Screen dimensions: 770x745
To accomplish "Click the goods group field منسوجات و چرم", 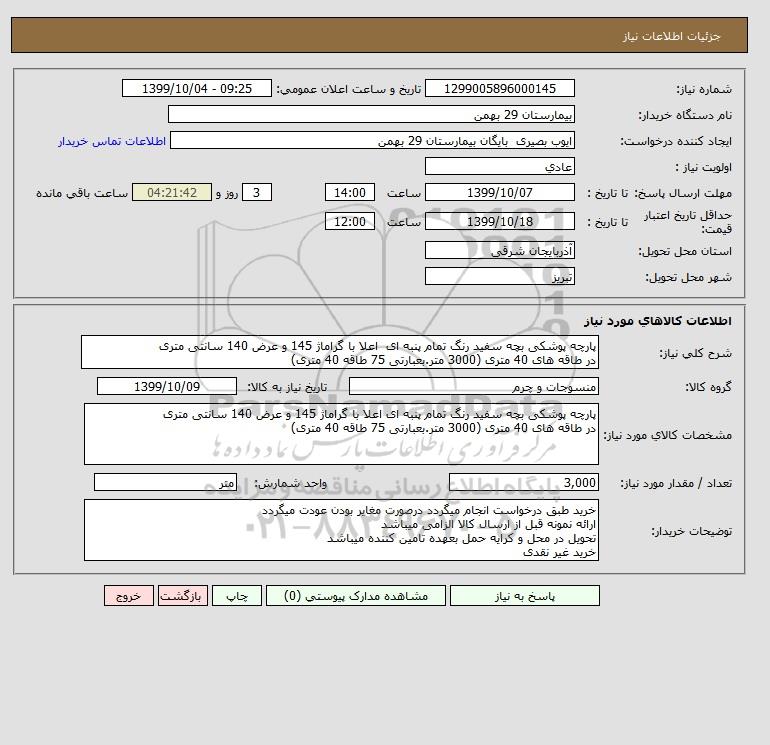I will tap(473, 386).
